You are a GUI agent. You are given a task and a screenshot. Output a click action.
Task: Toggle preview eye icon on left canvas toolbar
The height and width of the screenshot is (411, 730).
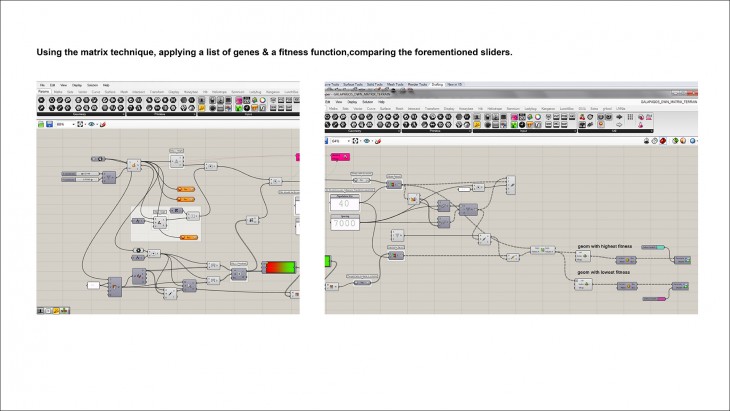tap(91, 124)
